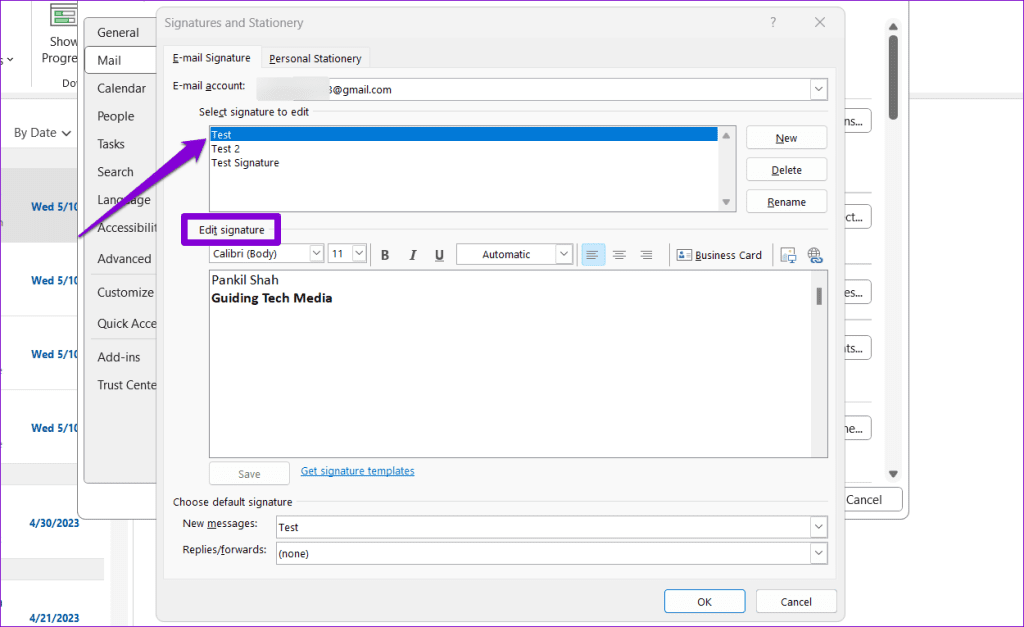Select the 'Test 2' signature
Screen dimensions: 1024x627
[x=464, y=149]
